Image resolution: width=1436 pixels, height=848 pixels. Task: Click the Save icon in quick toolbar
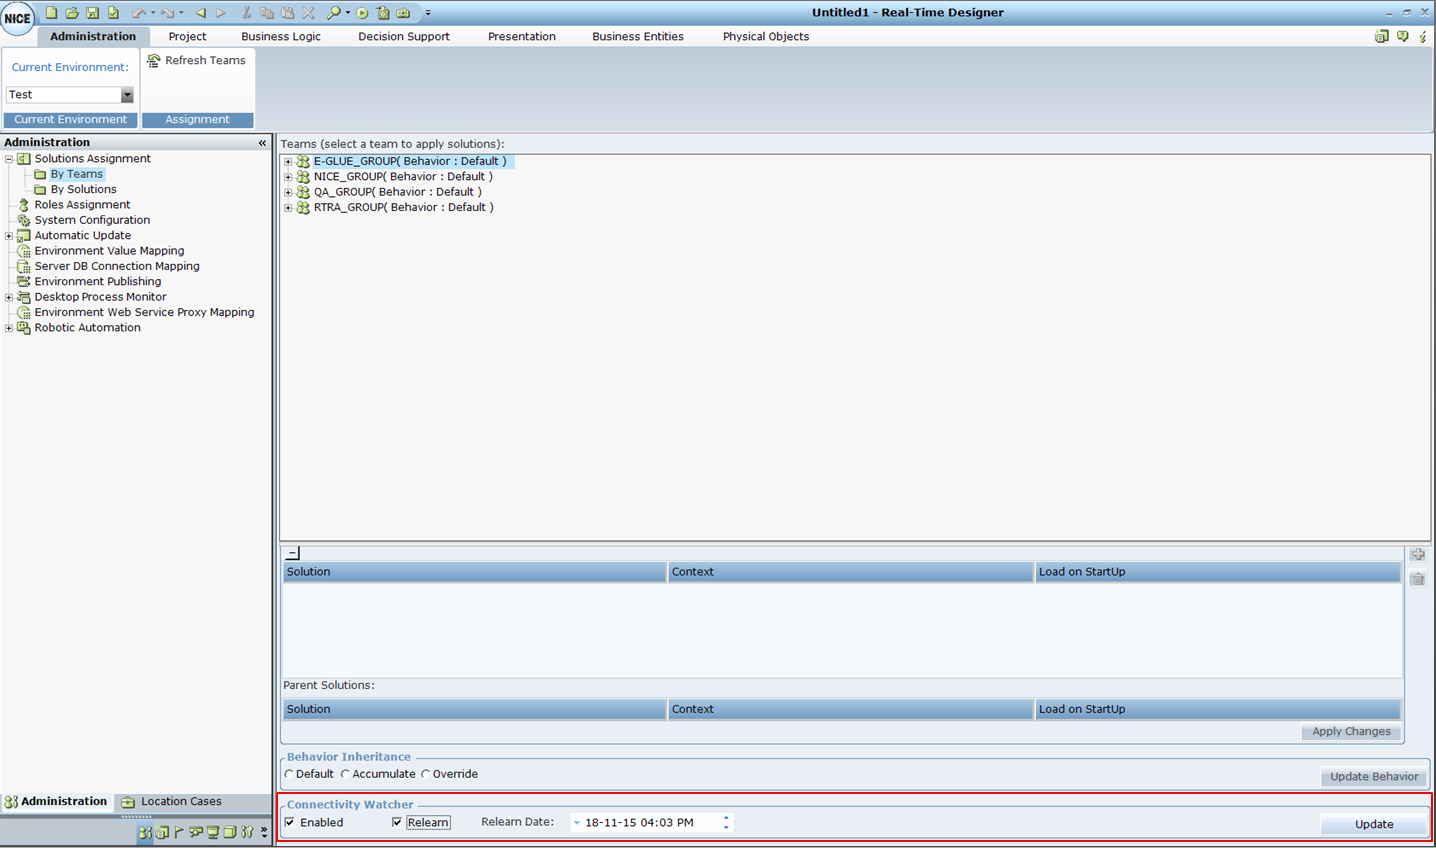(x=92, y=13)
